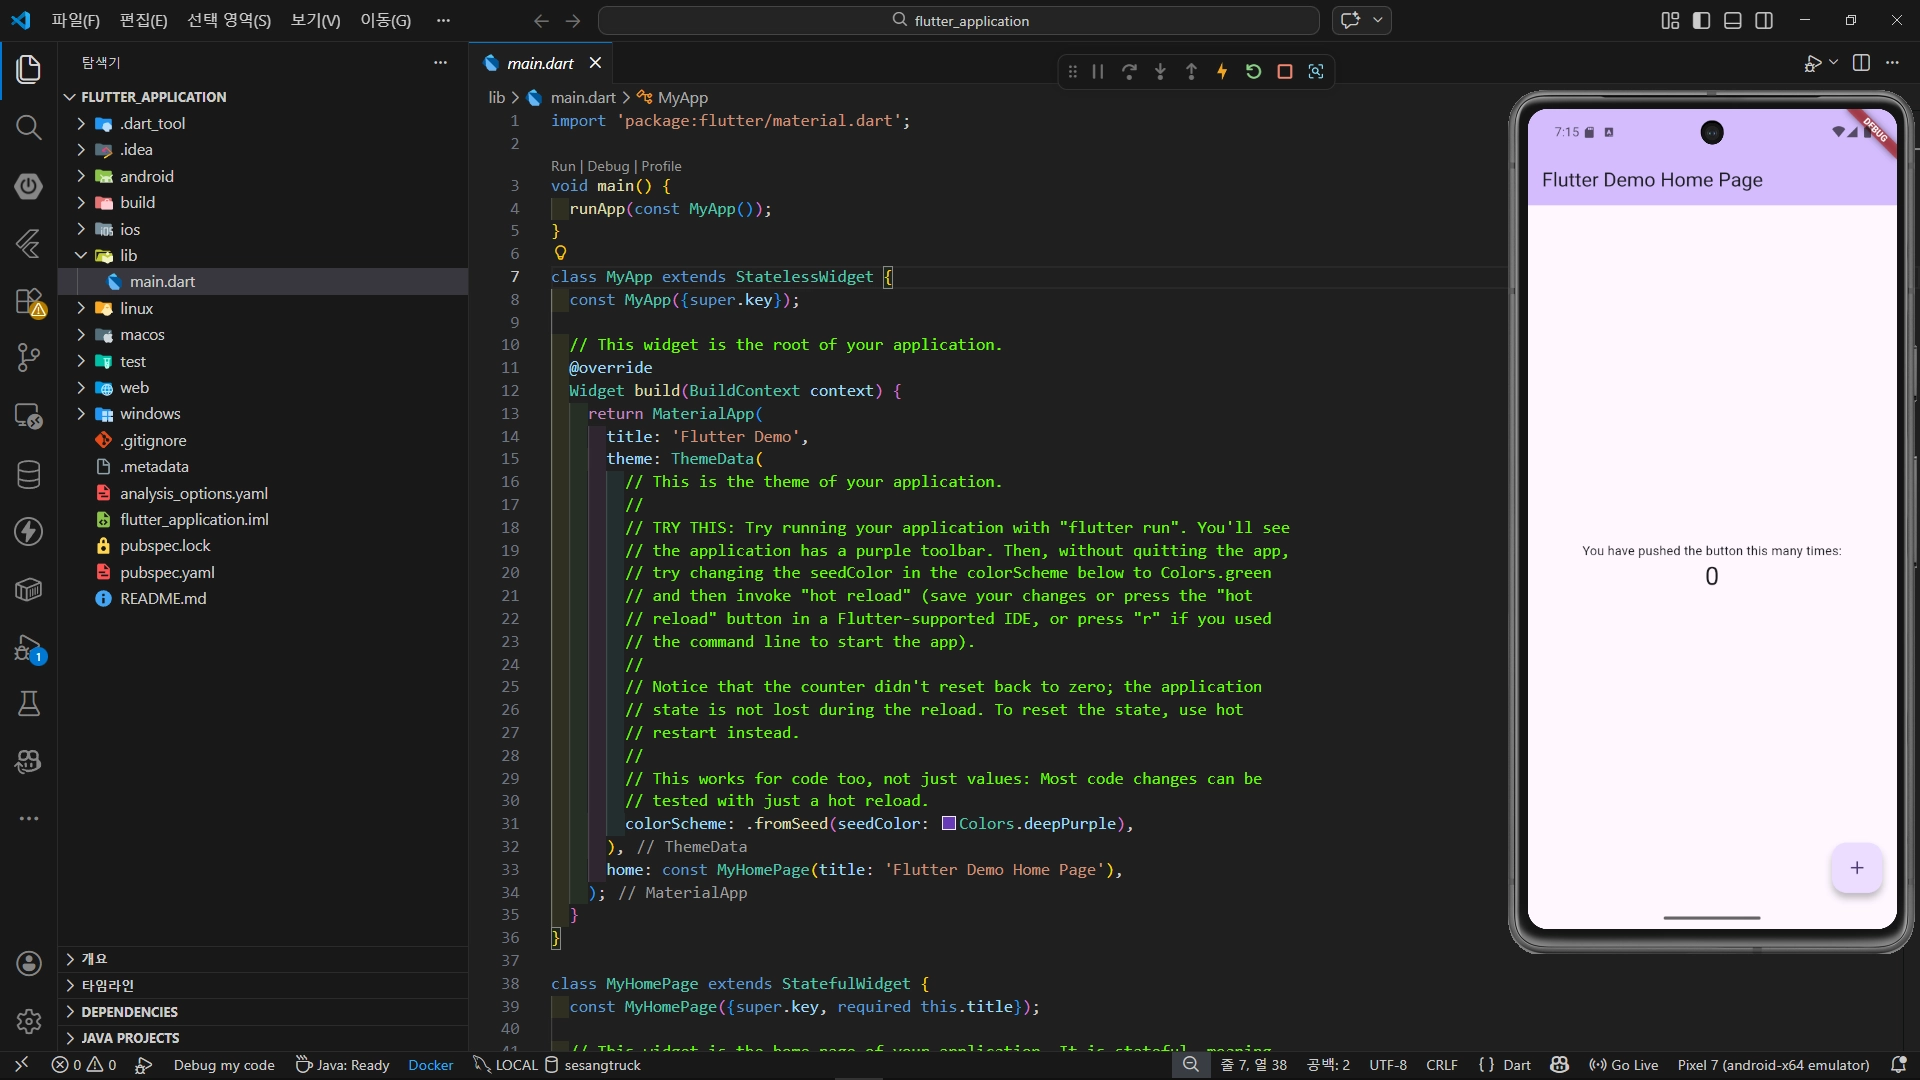1920x1080 pixels.
Task: Toggle the bottom panel layout button
Action: click(1733, 20)
